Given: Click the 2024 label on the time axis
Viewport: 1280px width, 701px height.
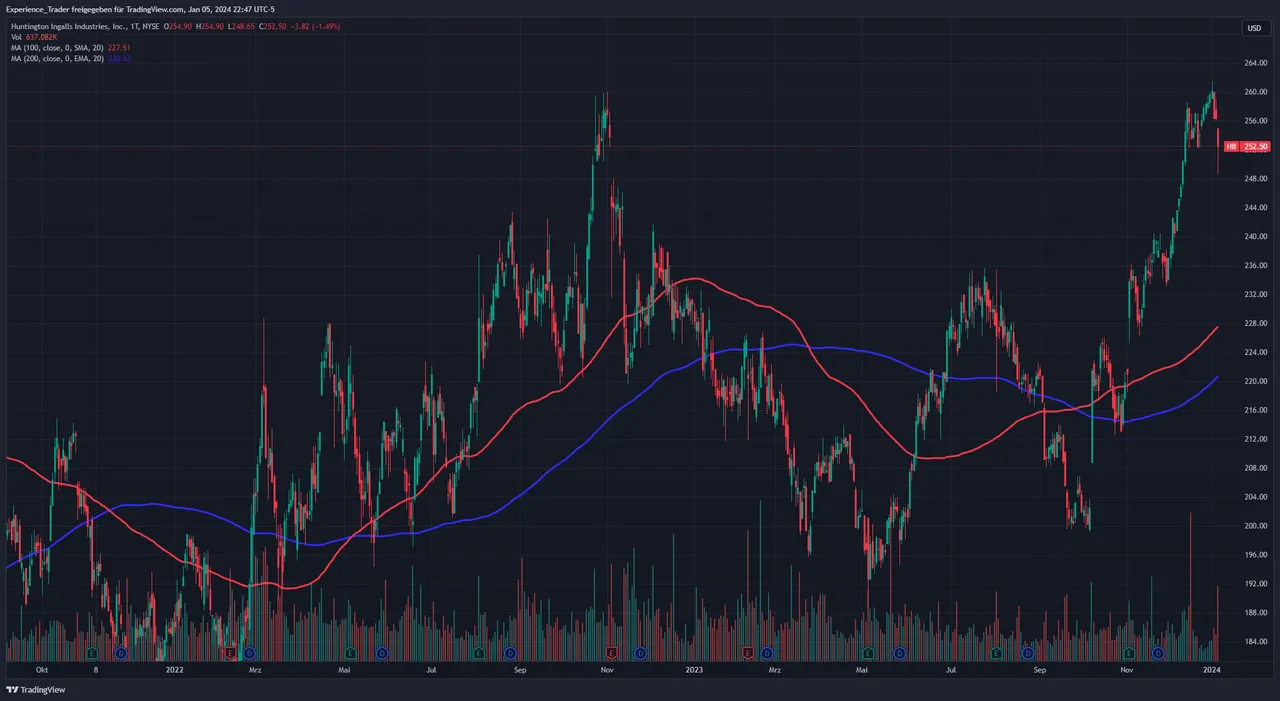Looking at the screenshot, I should coord(1212,670).
